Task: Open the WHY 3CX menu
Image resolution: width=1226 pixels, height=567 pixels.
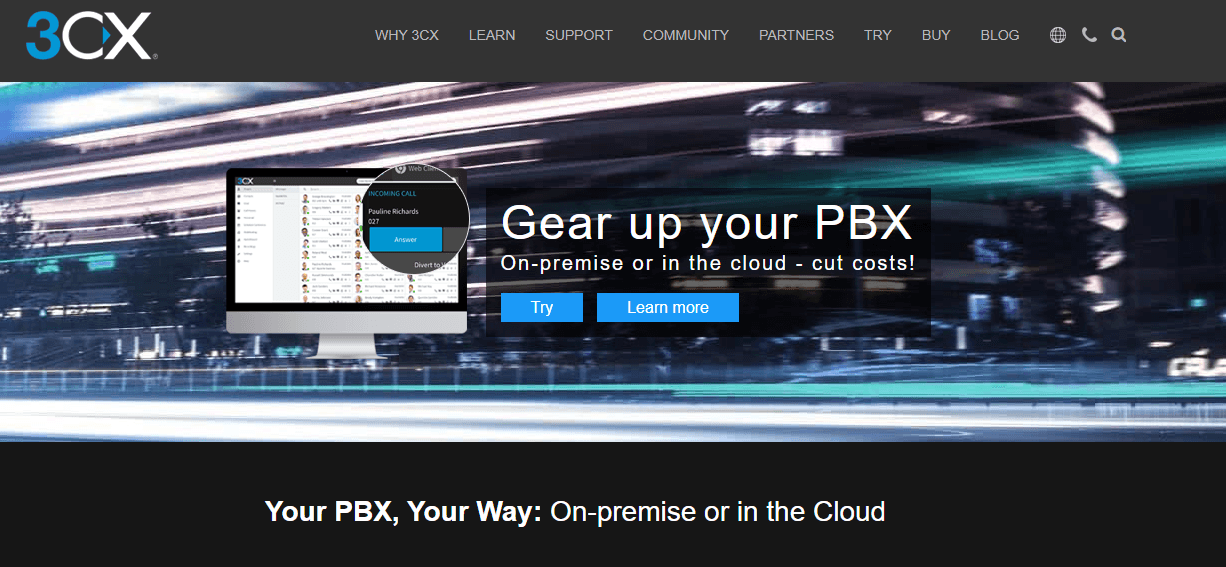Action: pyautogui.click(x=407, y=35)
